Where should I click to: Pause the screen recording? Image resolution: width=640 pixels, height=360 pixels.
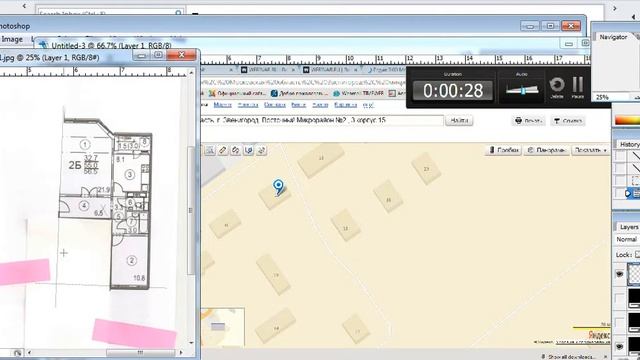pos(578,87)
